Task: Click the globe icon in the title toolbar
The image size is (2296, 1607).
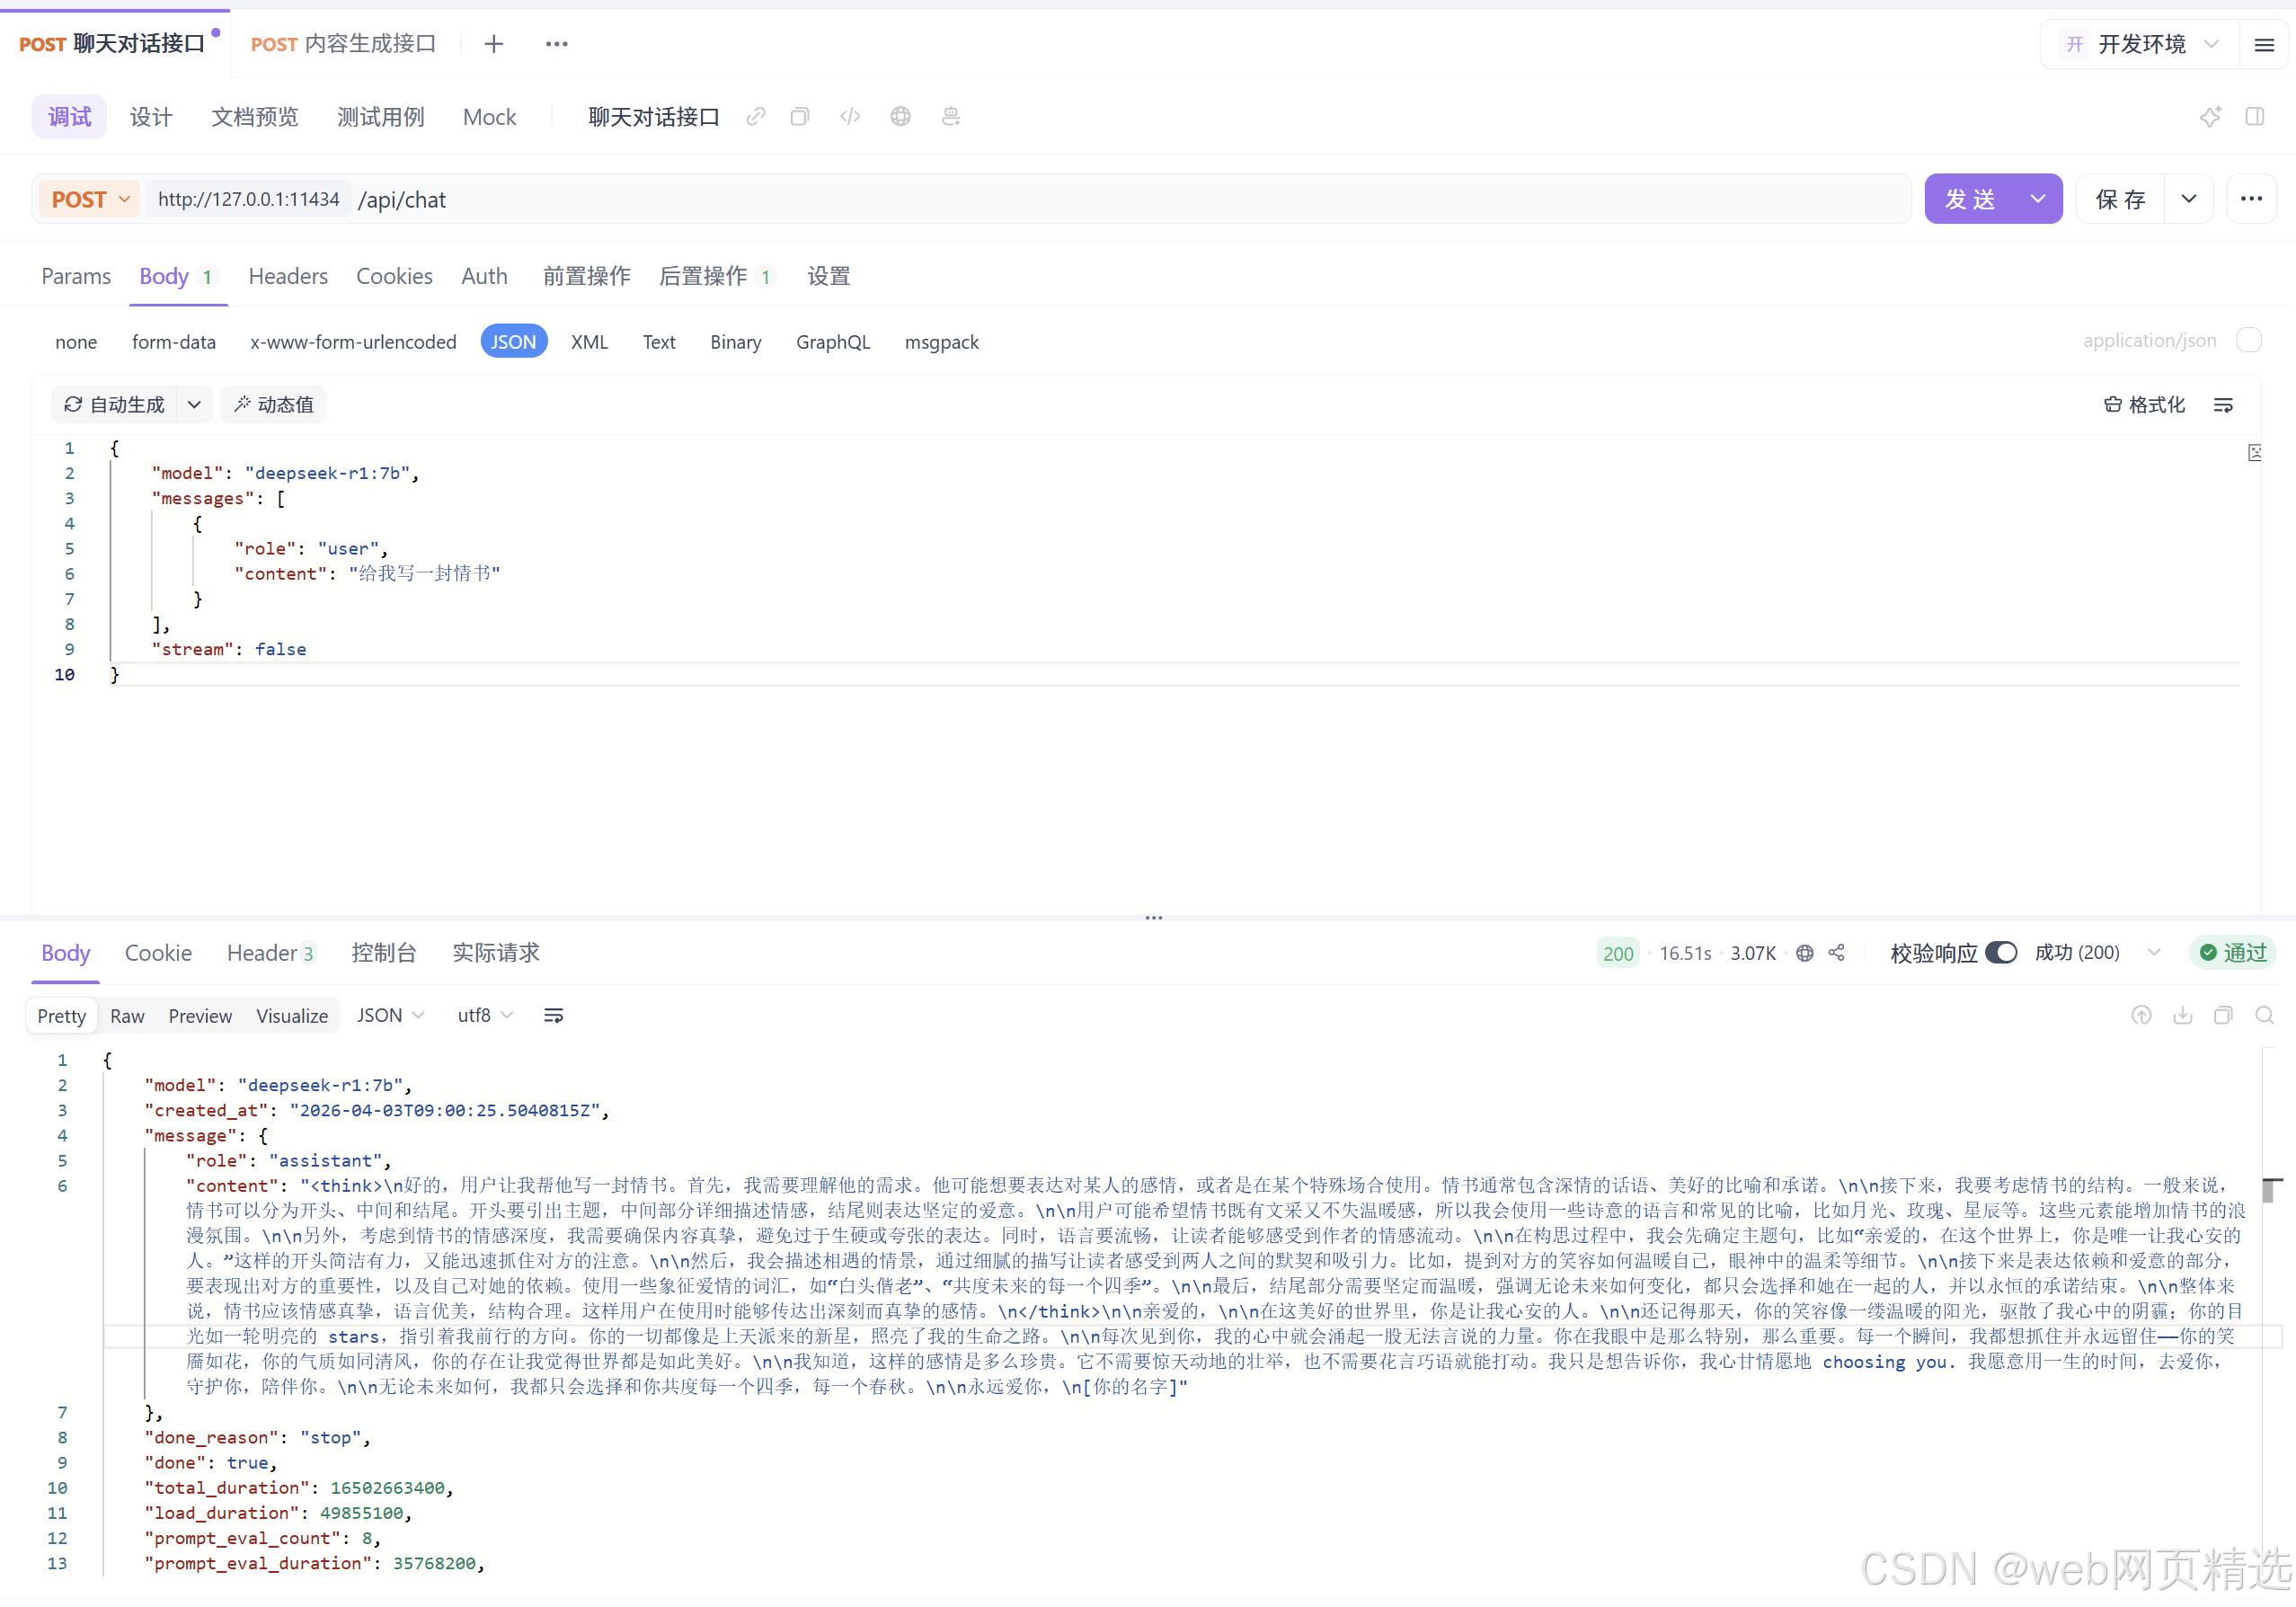Action: click(900, 117)
